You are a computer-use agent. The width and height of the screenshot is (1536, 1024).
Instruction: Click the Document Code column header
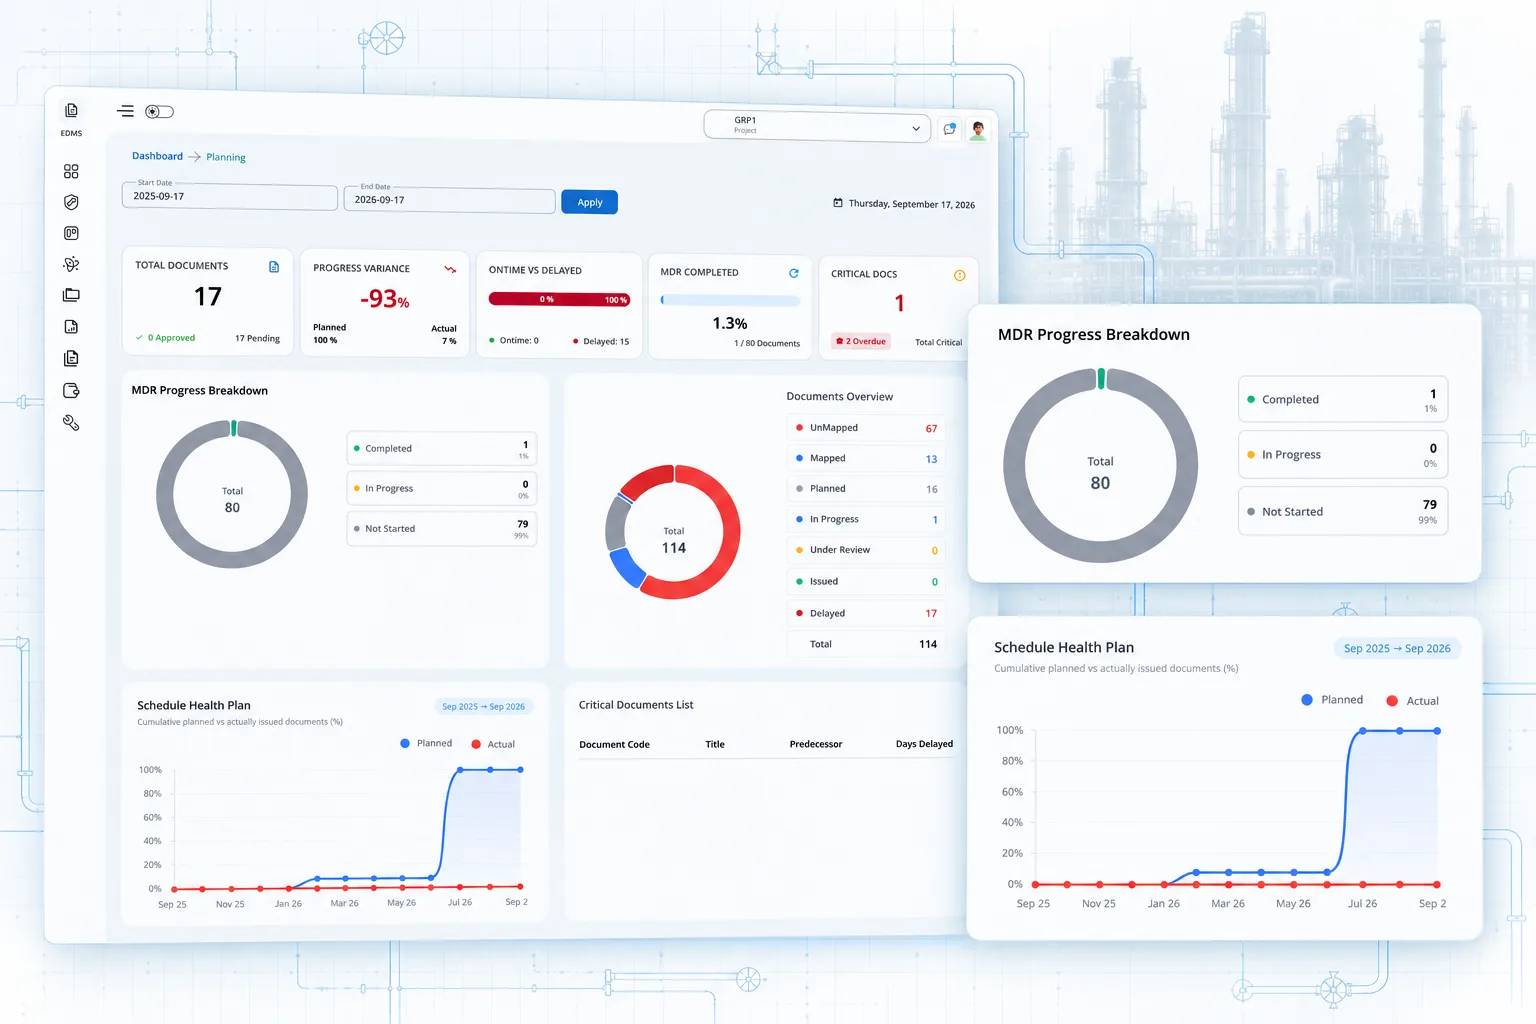point(614,744)
